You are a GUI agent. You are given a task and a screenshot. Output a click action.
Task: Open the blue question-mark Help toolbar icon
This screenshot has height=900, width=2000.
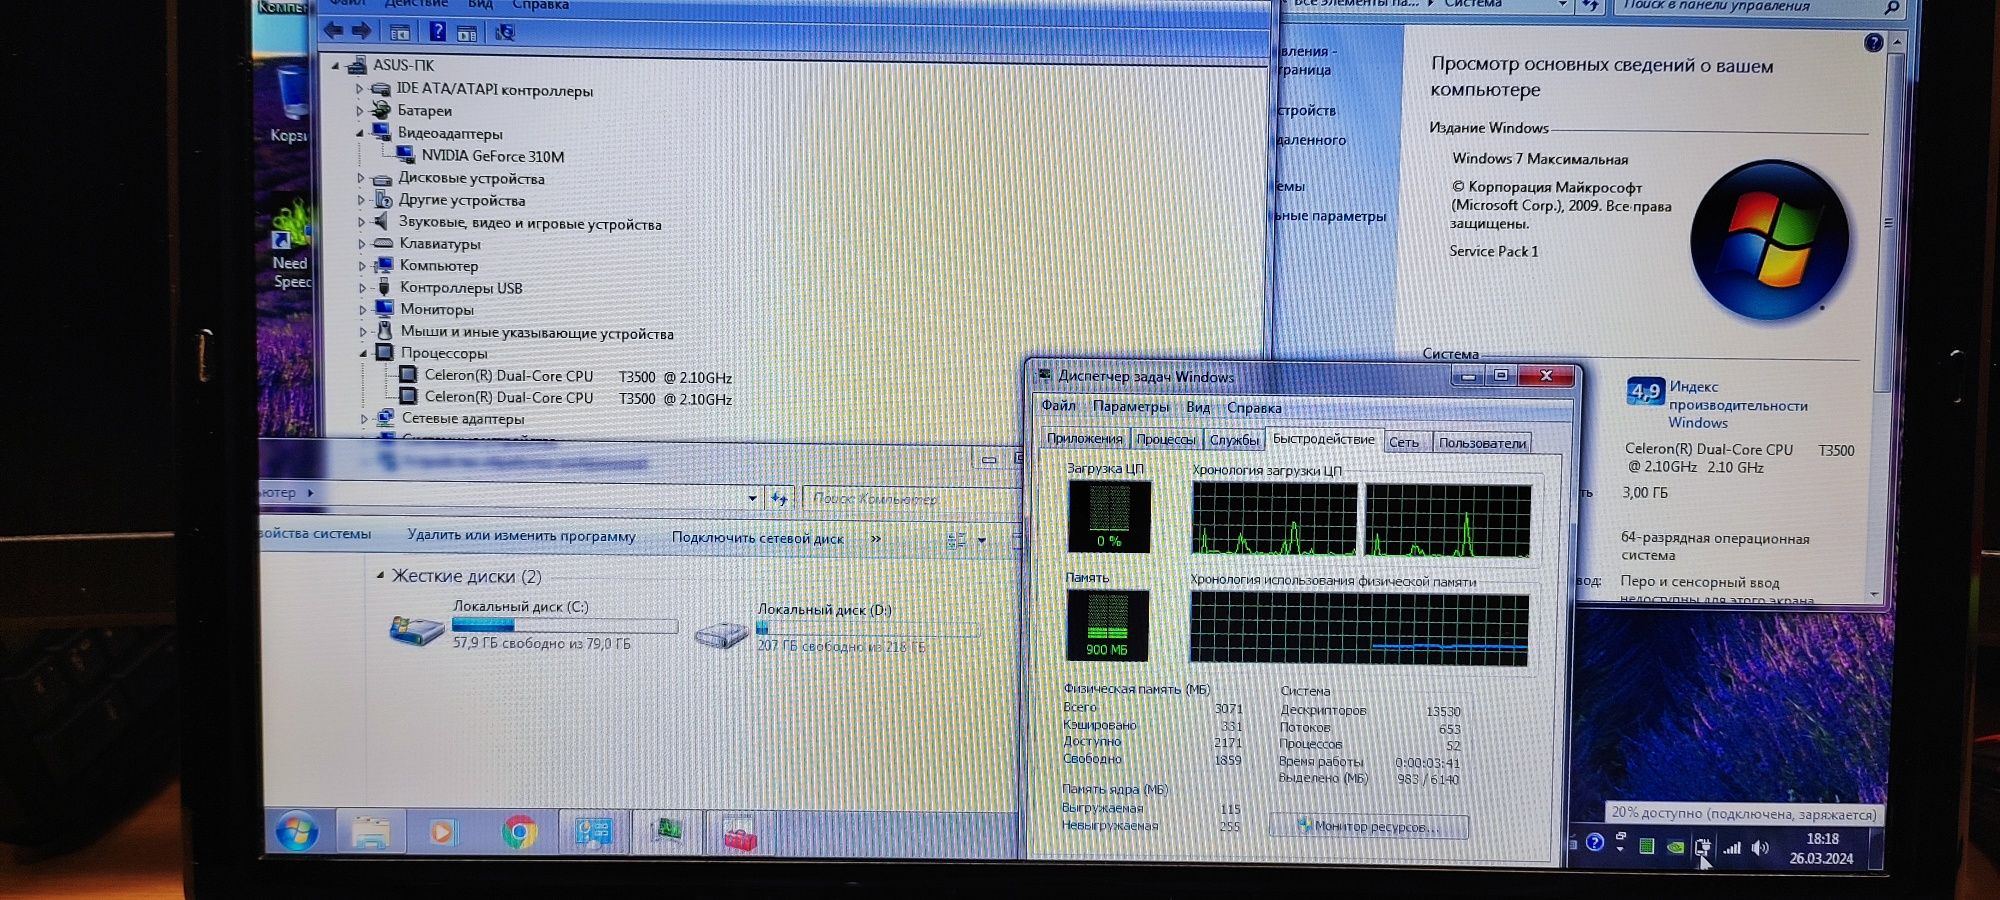437,32
